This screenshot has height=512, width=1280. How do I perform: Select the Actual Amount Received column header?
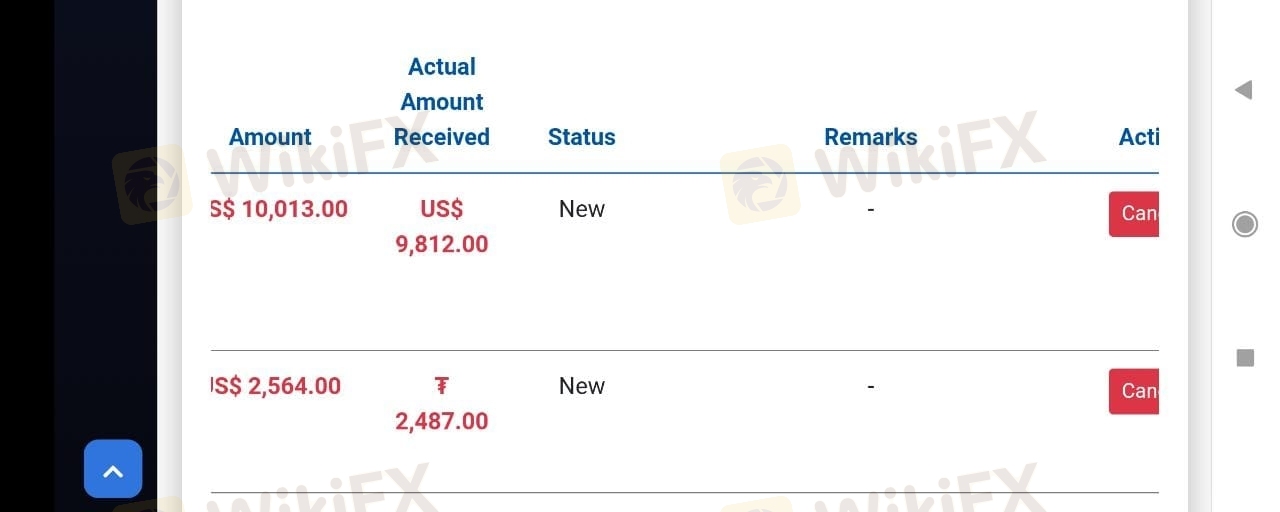(442, 102)
